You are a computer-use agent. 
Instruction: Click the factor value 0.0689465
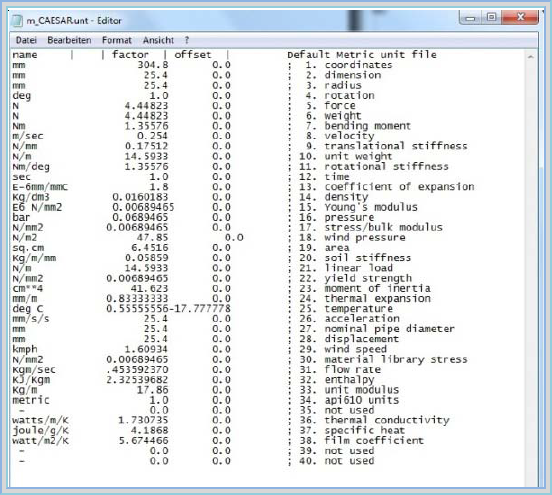pyautogui.click(x=140, y=217)
